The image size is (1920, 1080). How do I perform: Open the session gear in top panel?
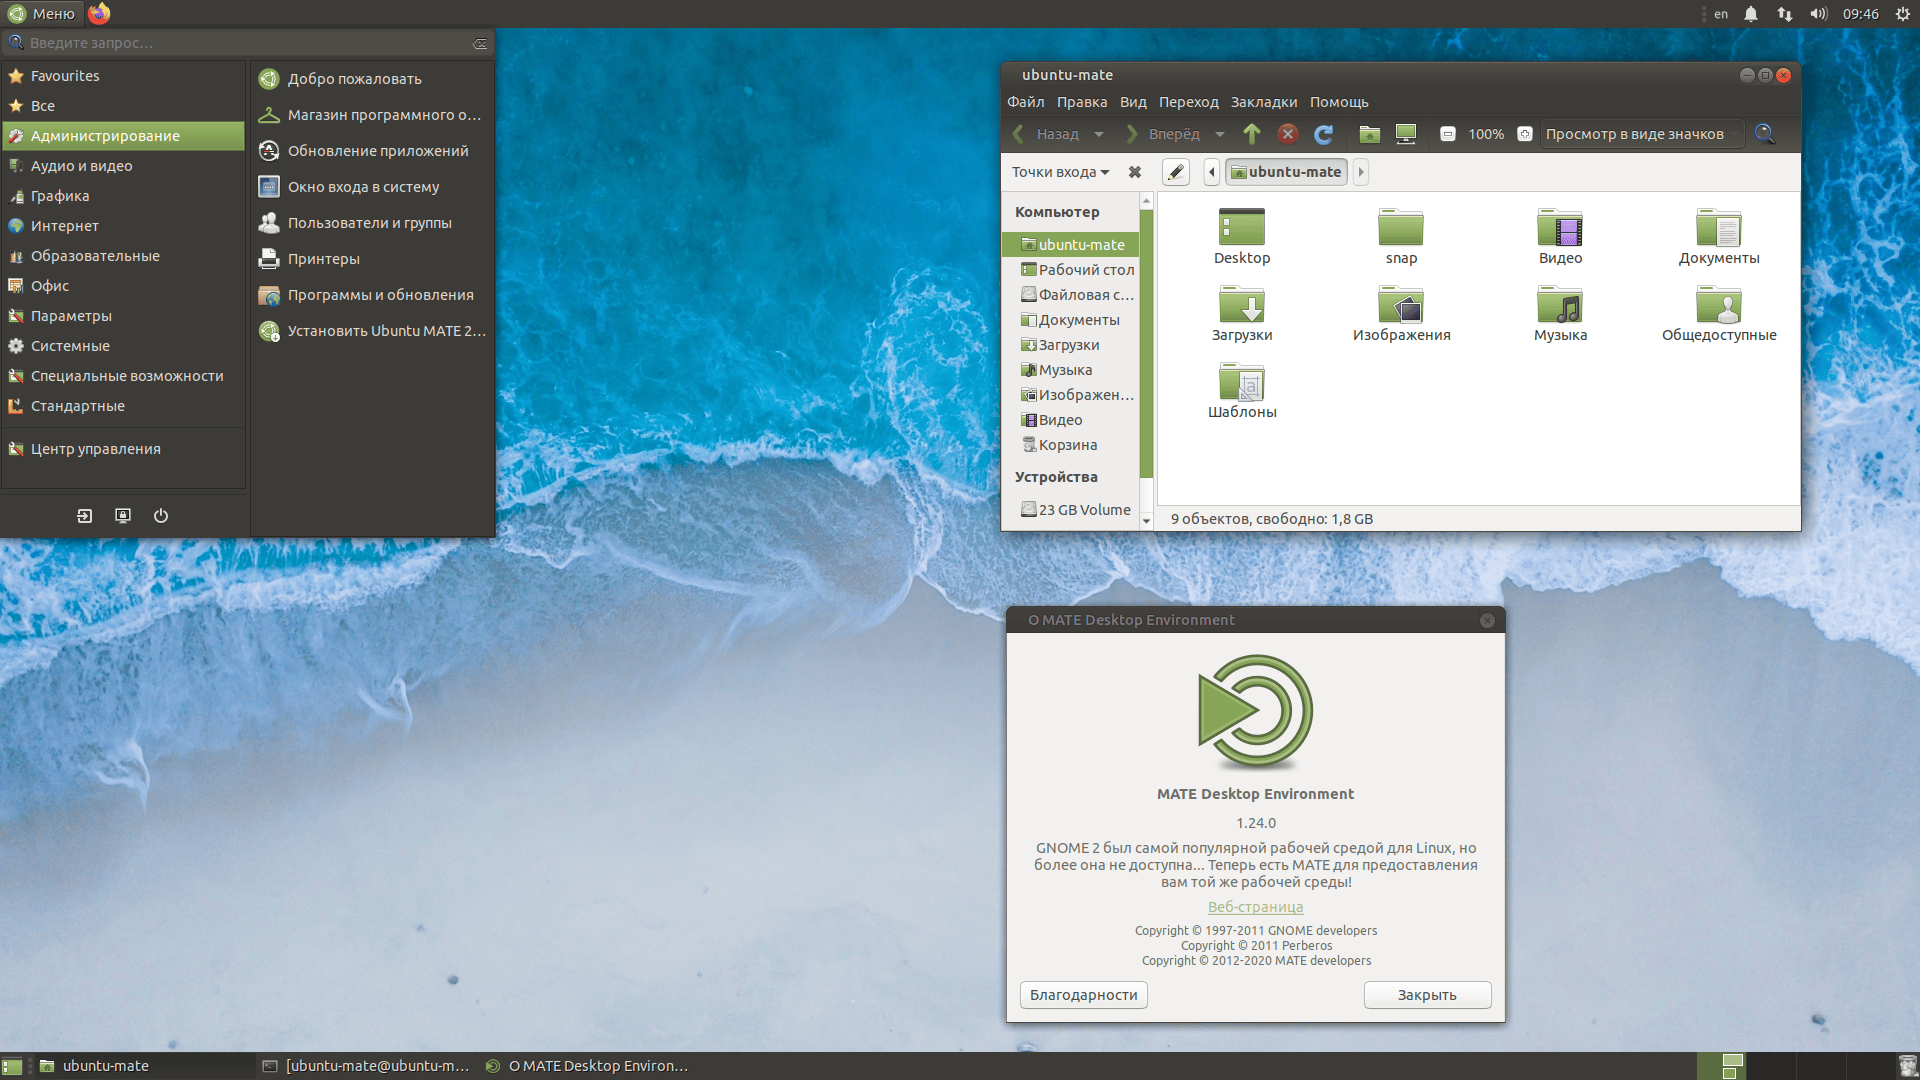coord(1903,14)
